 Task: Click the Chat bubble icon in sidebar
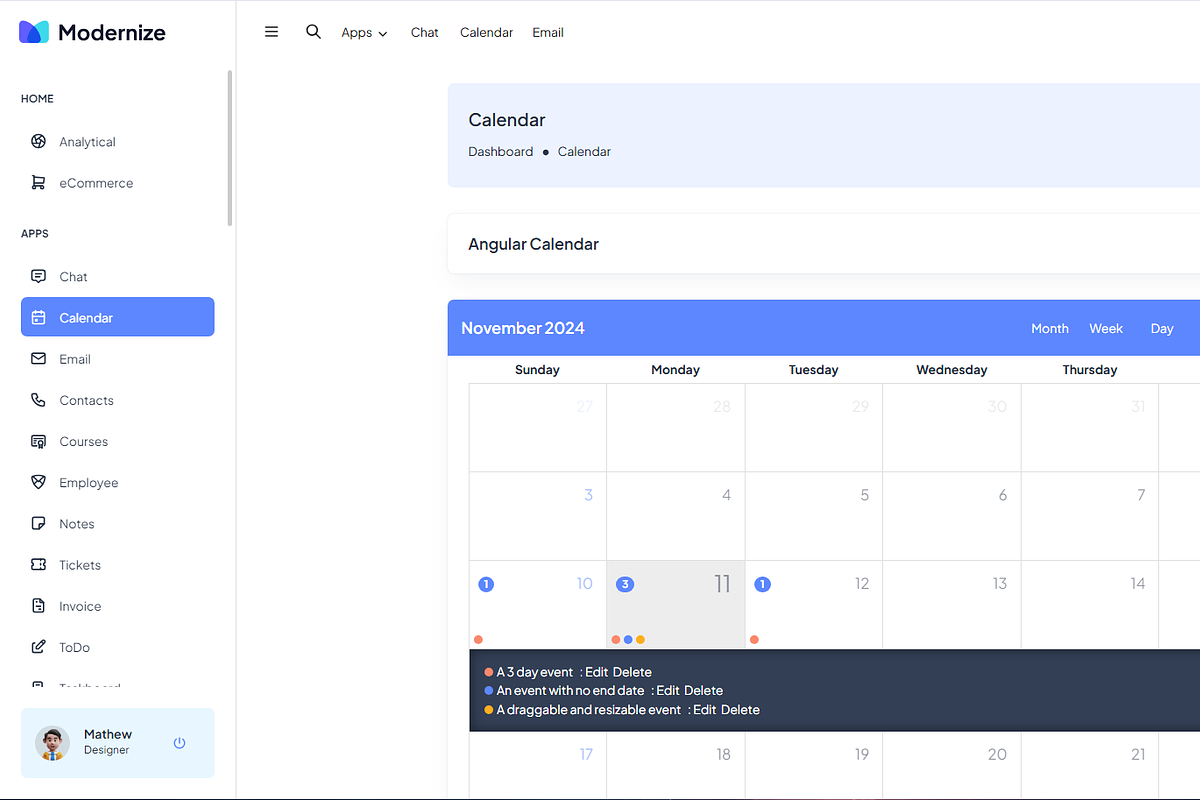38,276
